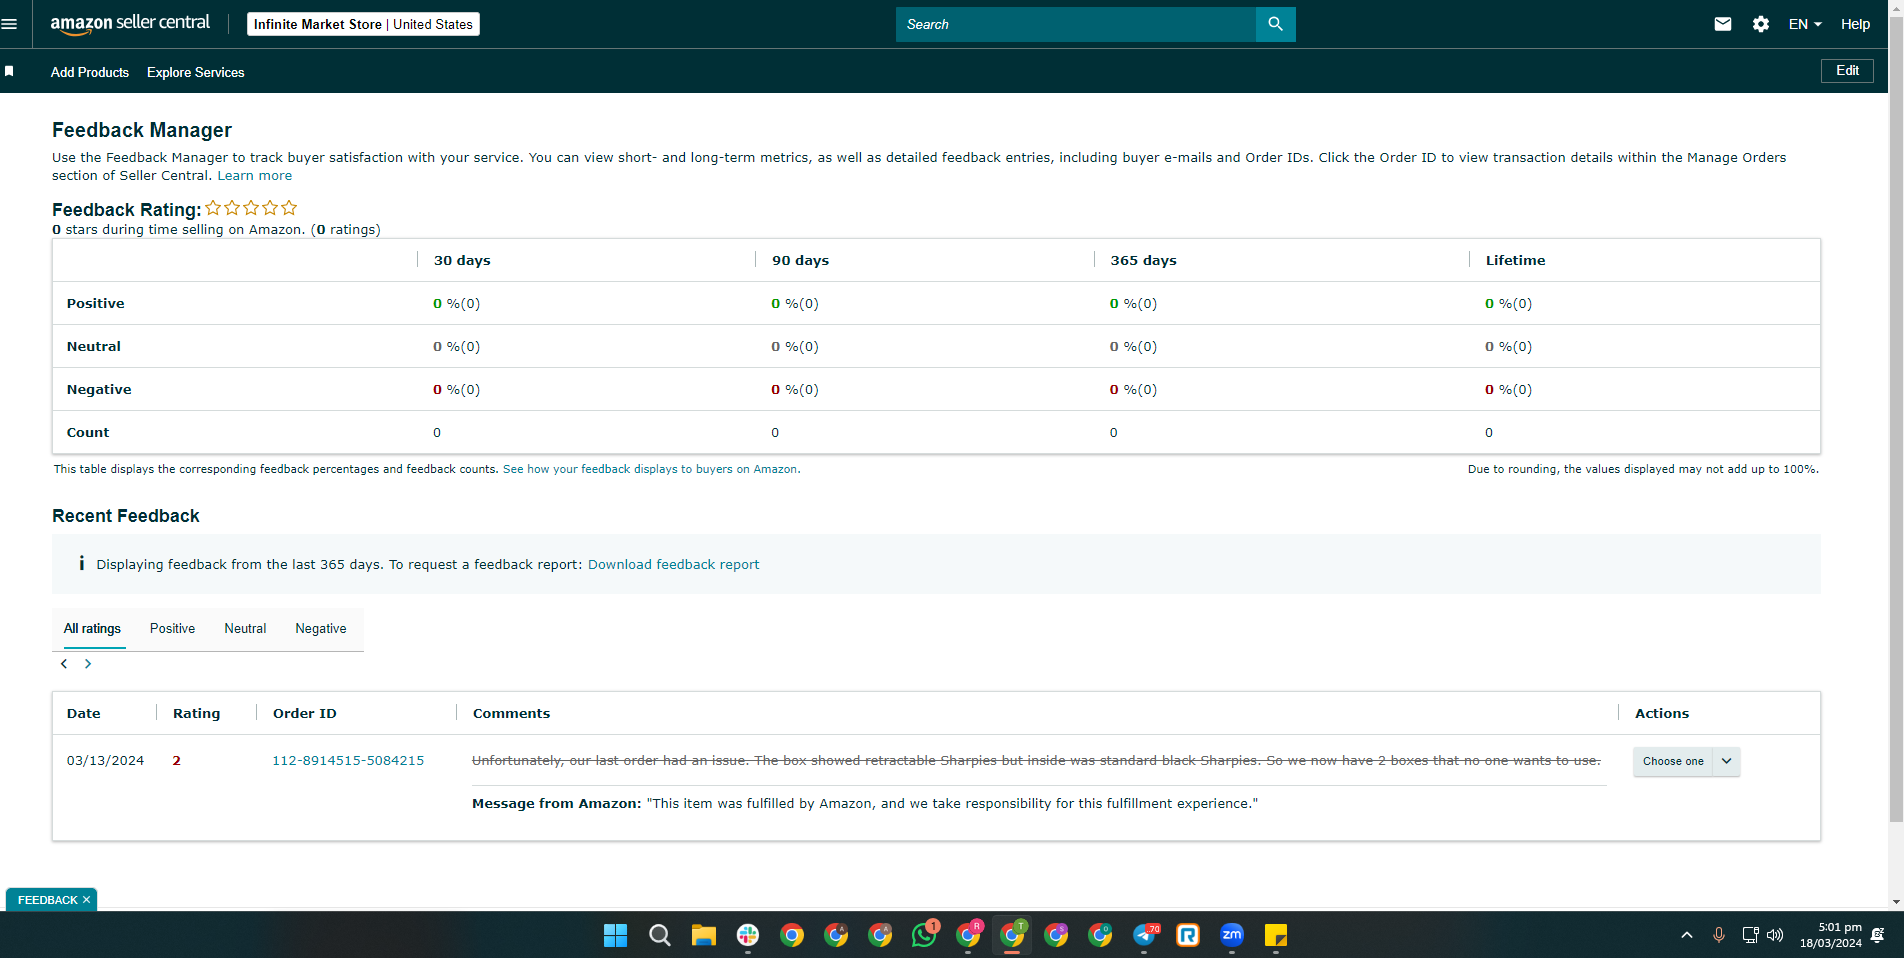Viewport: 1904px width, 958px height.
Task: Open Telegram from the taskbar
Action: (1144, 935)
